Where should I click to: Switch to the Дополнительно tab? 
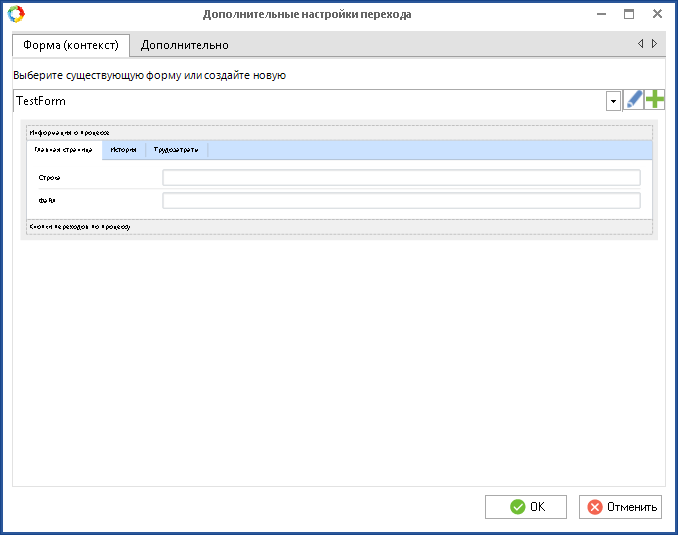[x=184, y=45]
